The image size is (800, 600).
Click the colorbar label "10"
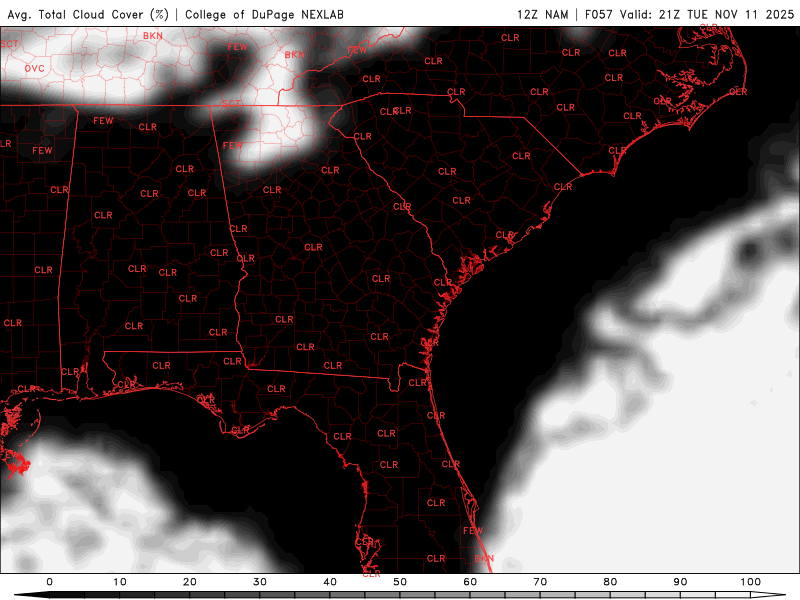click(x=119, y=582)
